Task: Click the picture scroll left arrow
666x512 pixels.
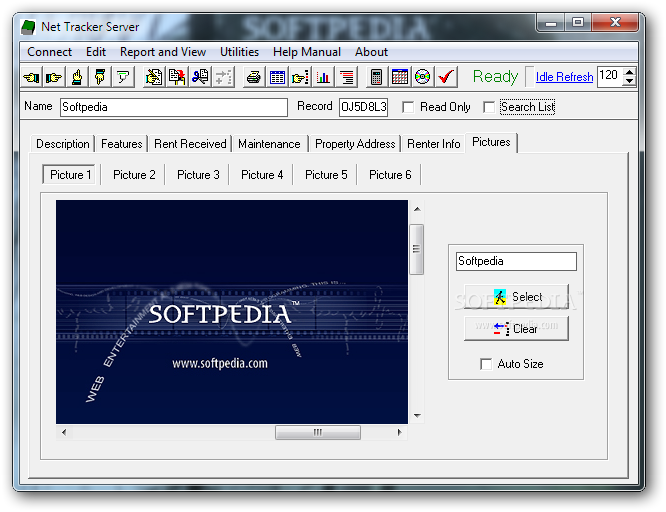Action: pos(64,432)
